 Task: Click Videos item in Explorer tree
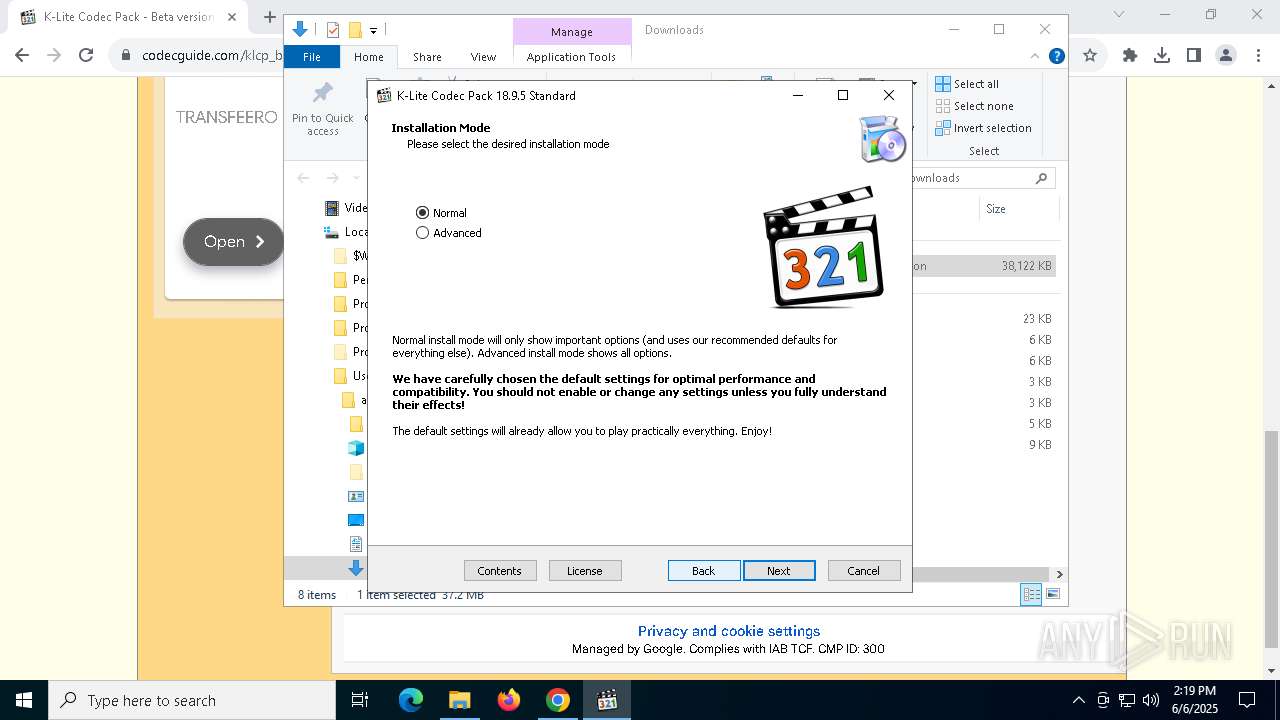coord(346,208)
